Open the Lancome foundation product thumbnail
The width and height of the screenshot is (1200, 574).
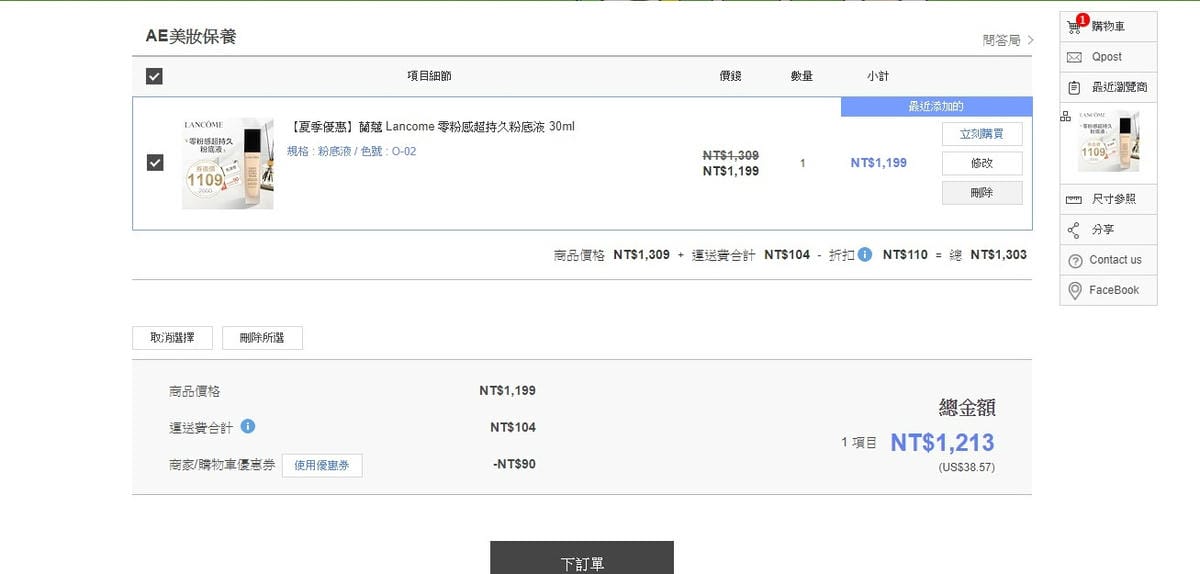[227, 163]
